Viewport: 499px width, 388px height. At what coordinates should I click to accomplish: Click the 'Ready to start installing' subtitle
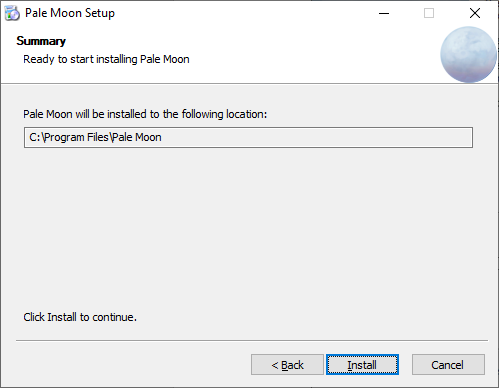tap(106, 59)
